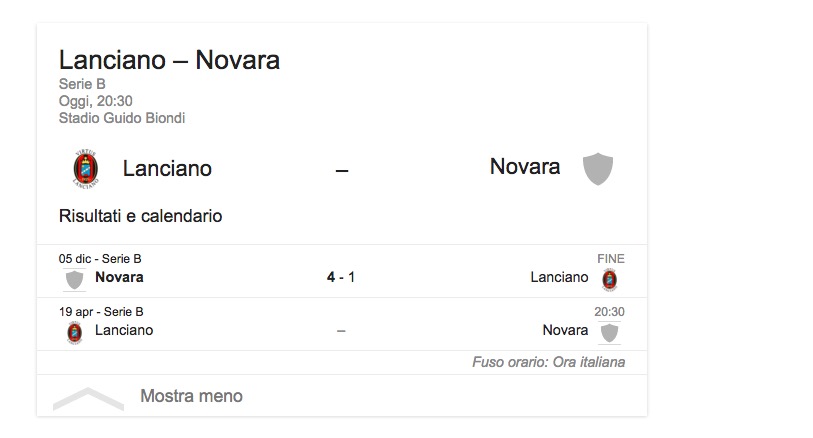Click the Mostra meno label
This screenshot has width=813, height=438.
tap(191, 396)
